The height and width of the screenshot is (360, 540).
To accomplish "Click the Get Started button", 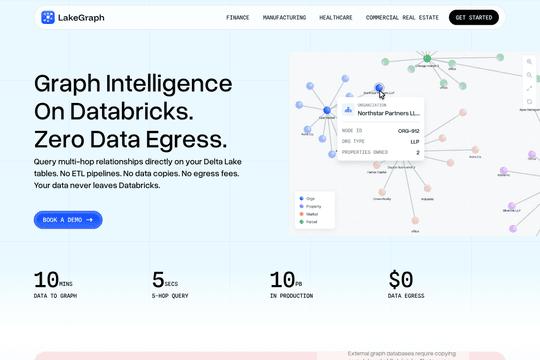I will (x=474, y=18).
